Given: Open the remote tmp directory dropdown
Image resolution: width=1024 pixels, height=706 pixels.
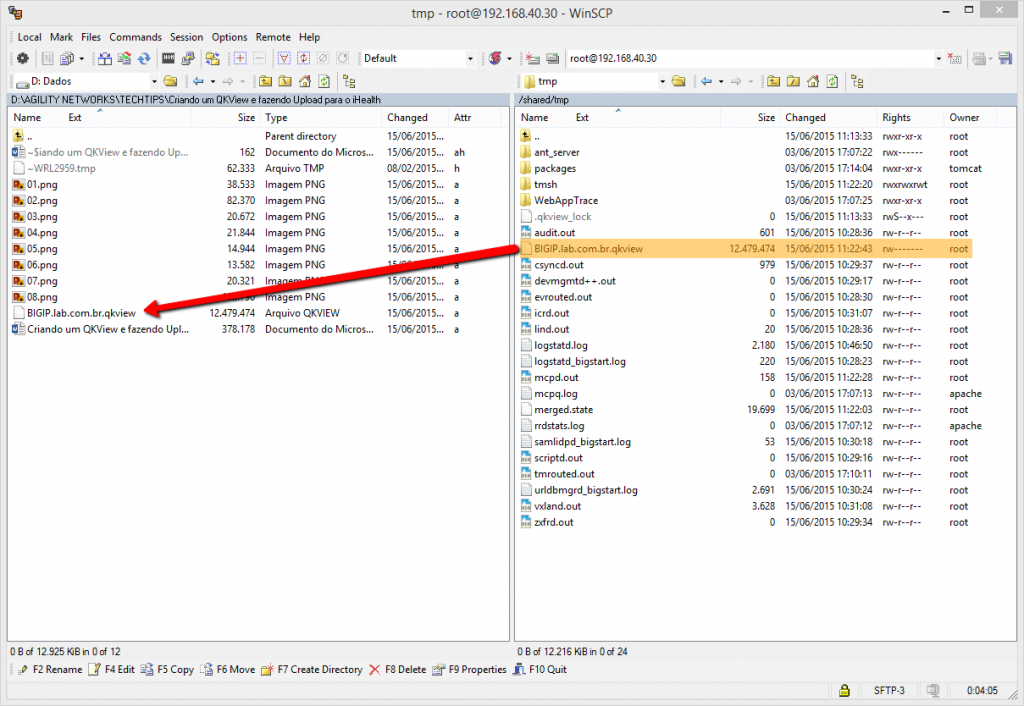Looking at the screenshot, I should (x=660, y=81).
